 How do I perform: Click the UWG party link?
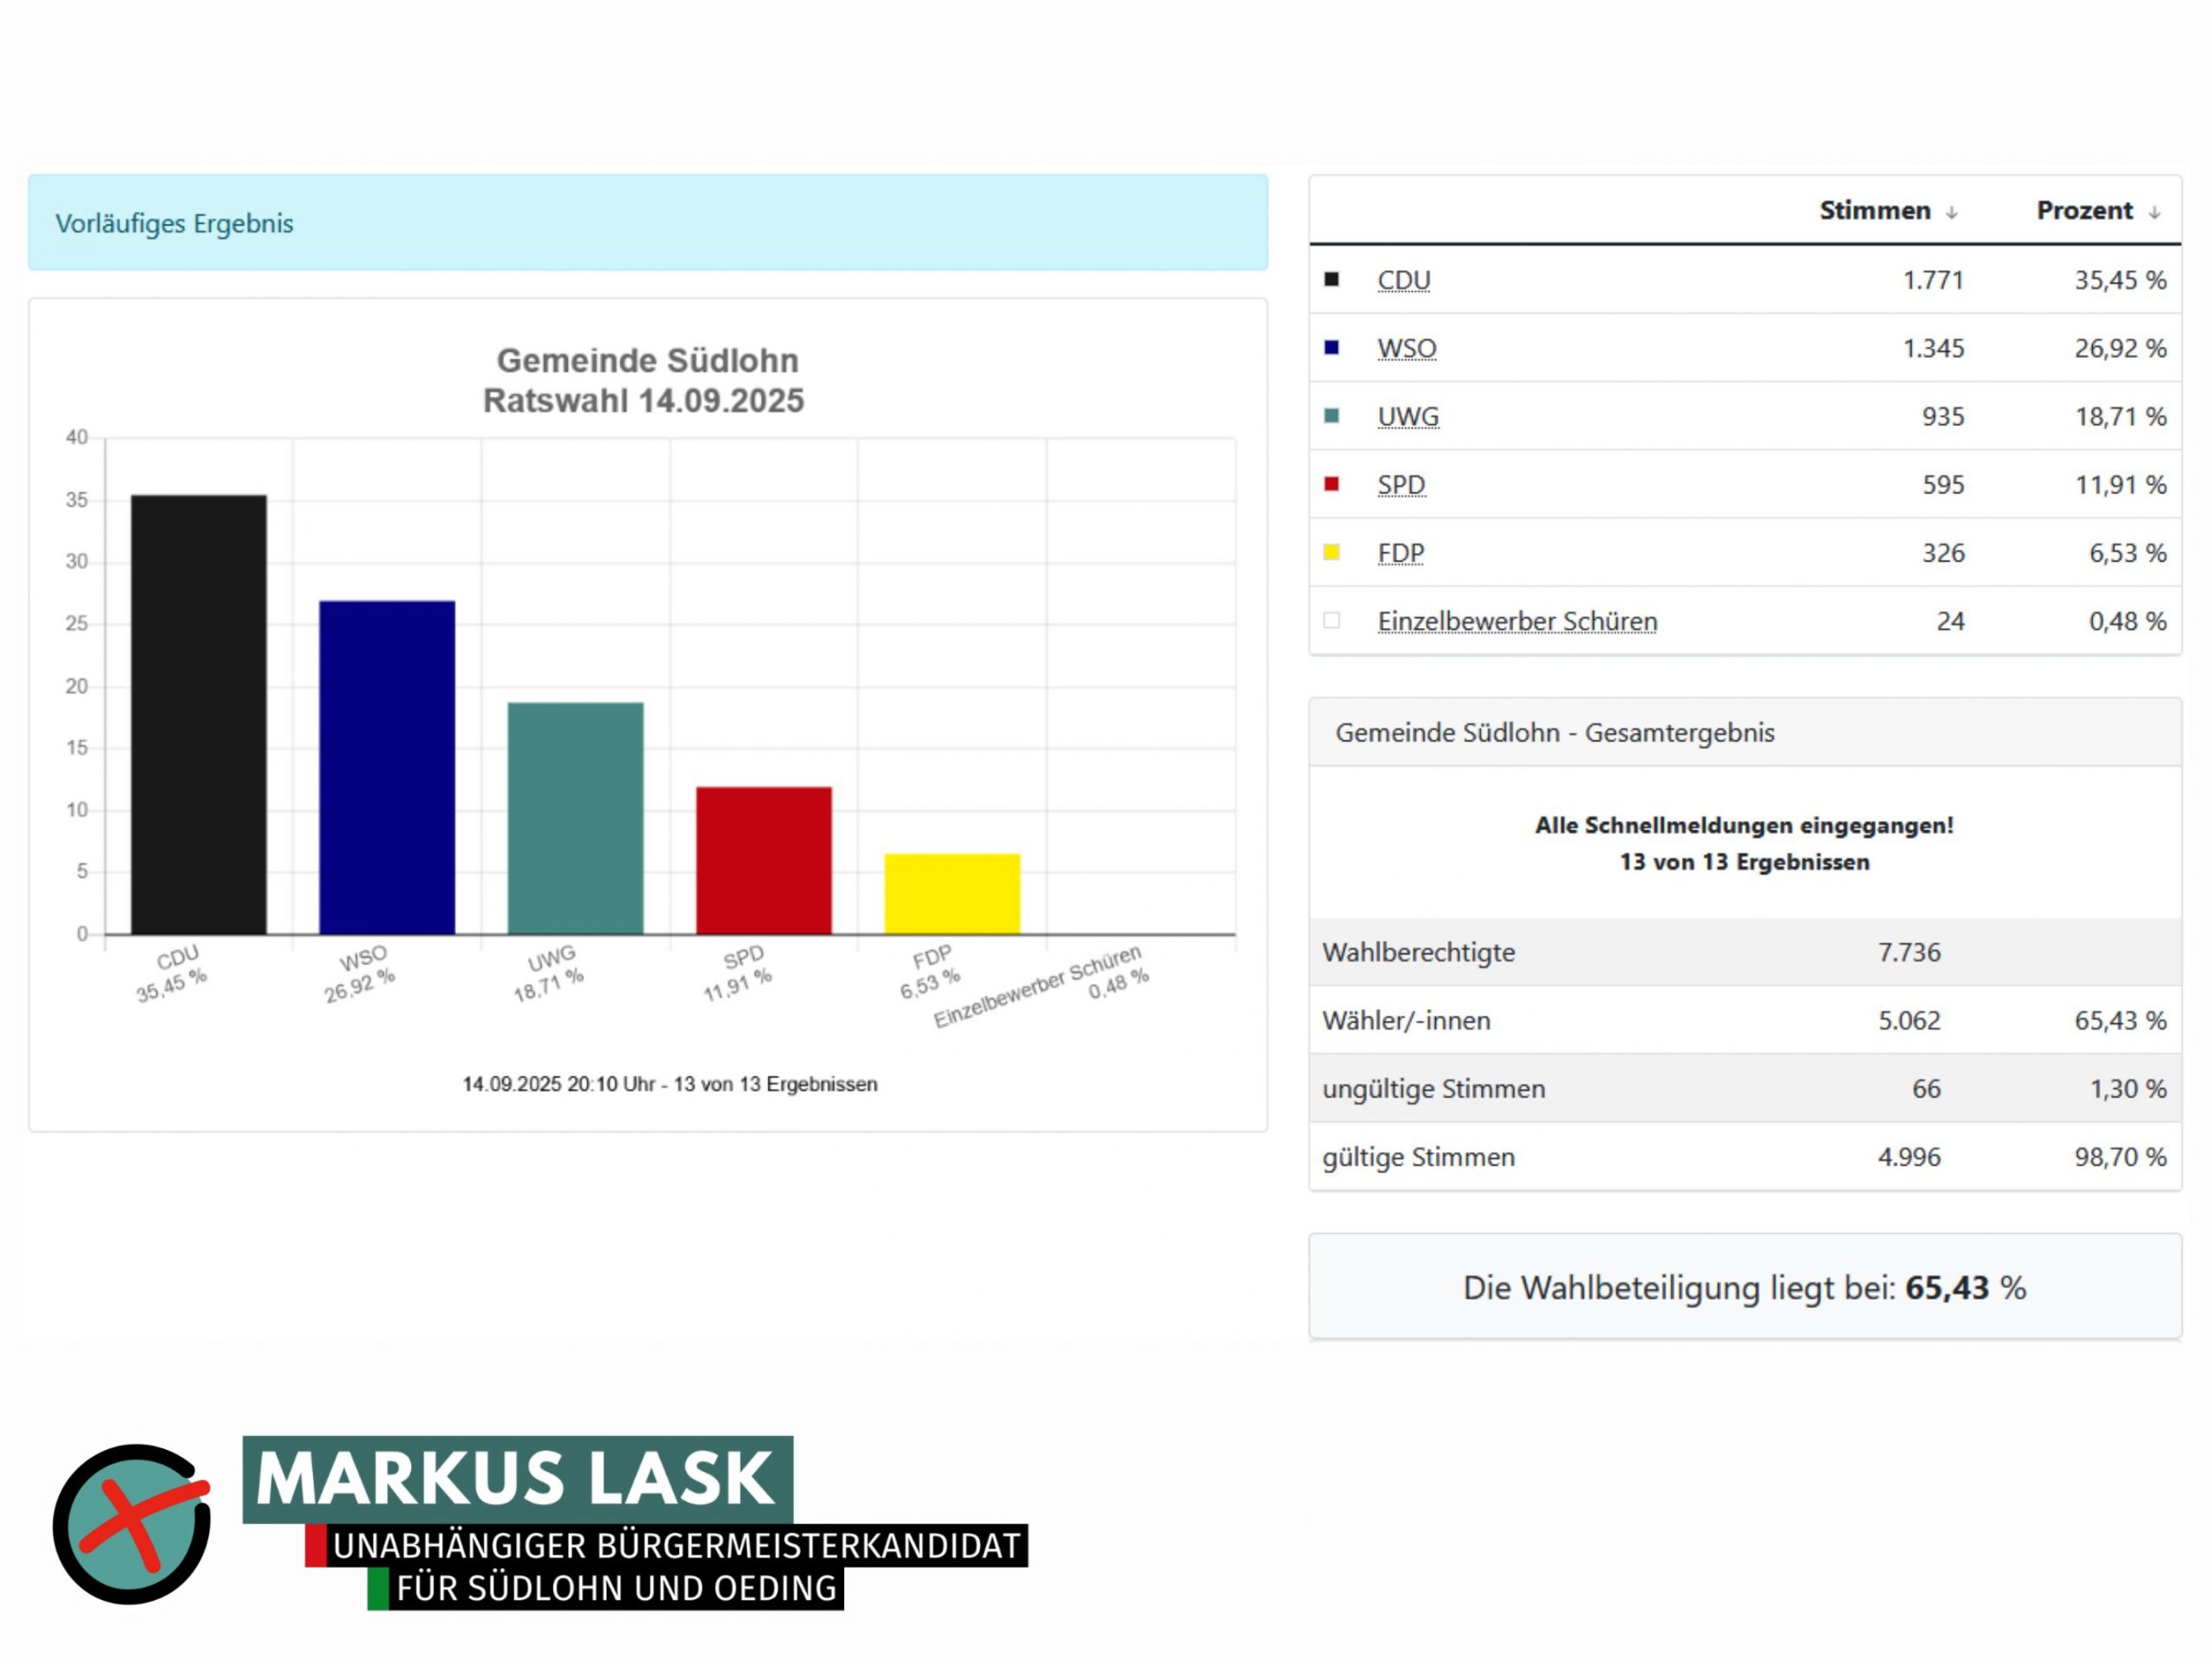point(1408,416)
